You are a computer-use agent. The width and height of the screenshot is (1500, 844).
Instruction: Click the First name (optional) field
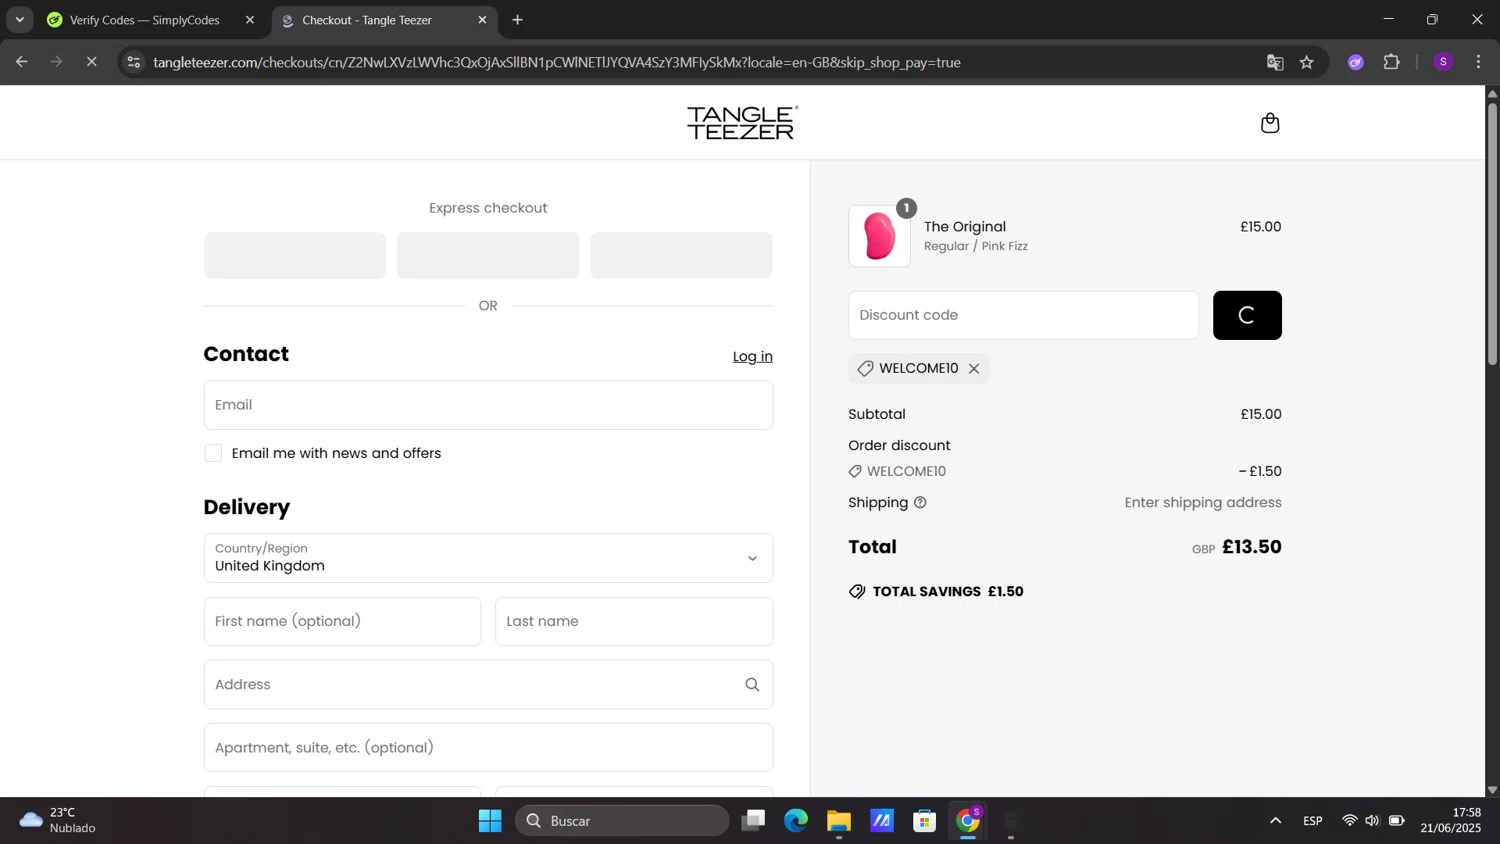click(x=342, y=621)
